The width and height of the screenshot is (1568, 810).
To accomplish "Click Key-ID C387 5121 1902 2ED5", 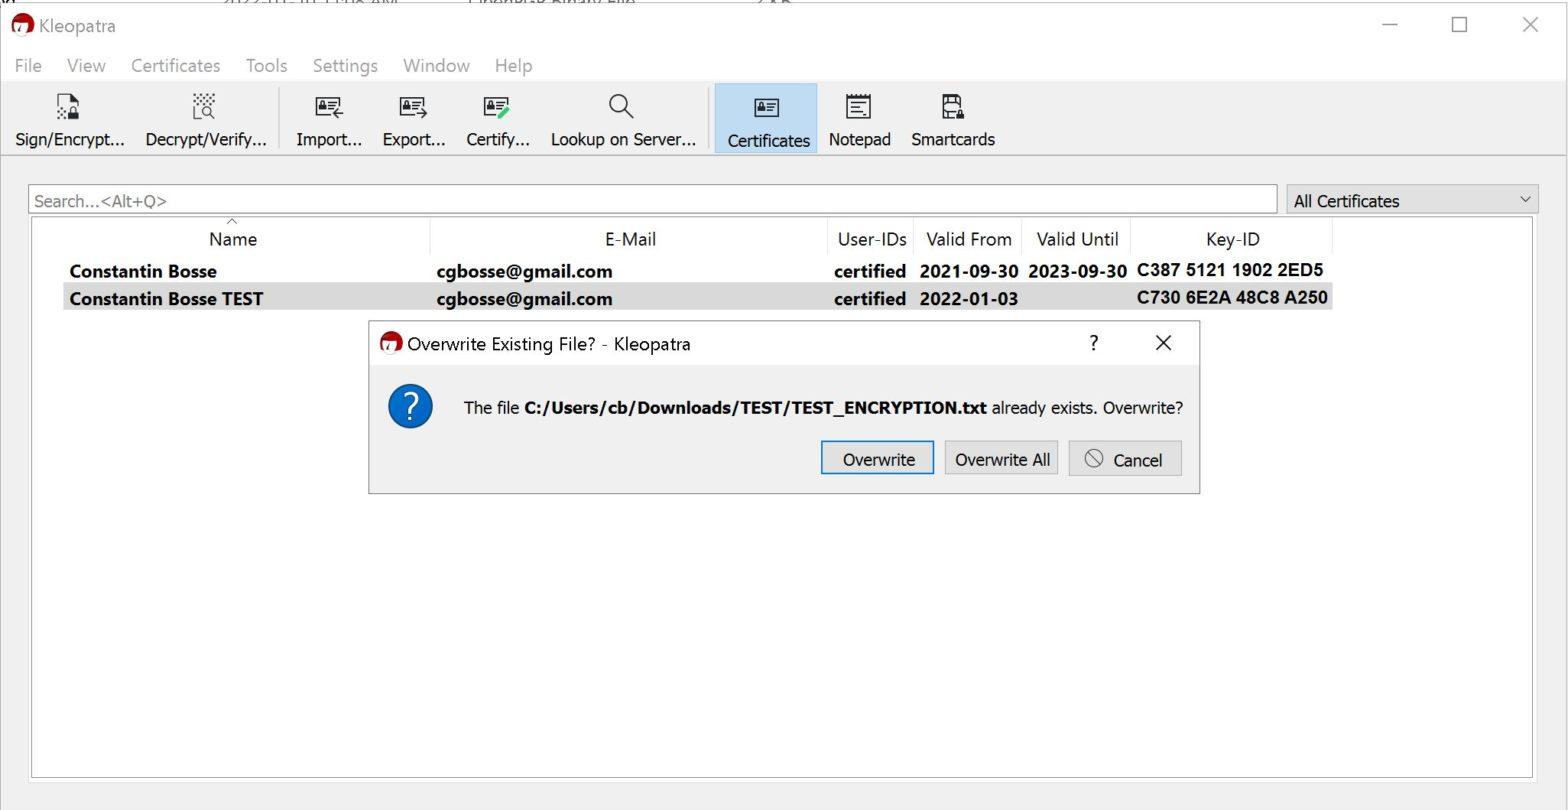I will click(x=1230, y=270).
